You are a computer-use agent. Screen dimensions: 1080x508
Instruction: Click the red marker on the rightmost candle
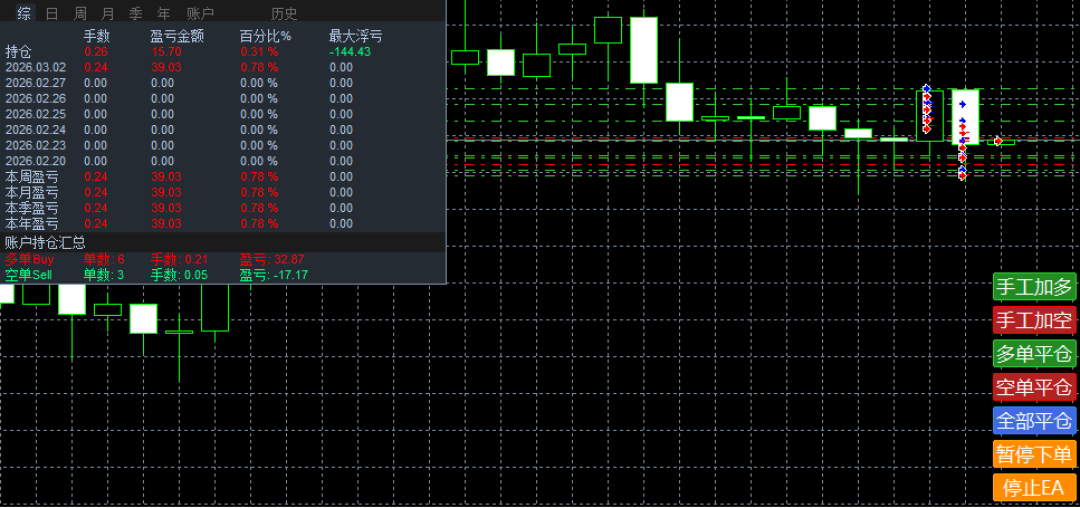[x=998, y=141]
